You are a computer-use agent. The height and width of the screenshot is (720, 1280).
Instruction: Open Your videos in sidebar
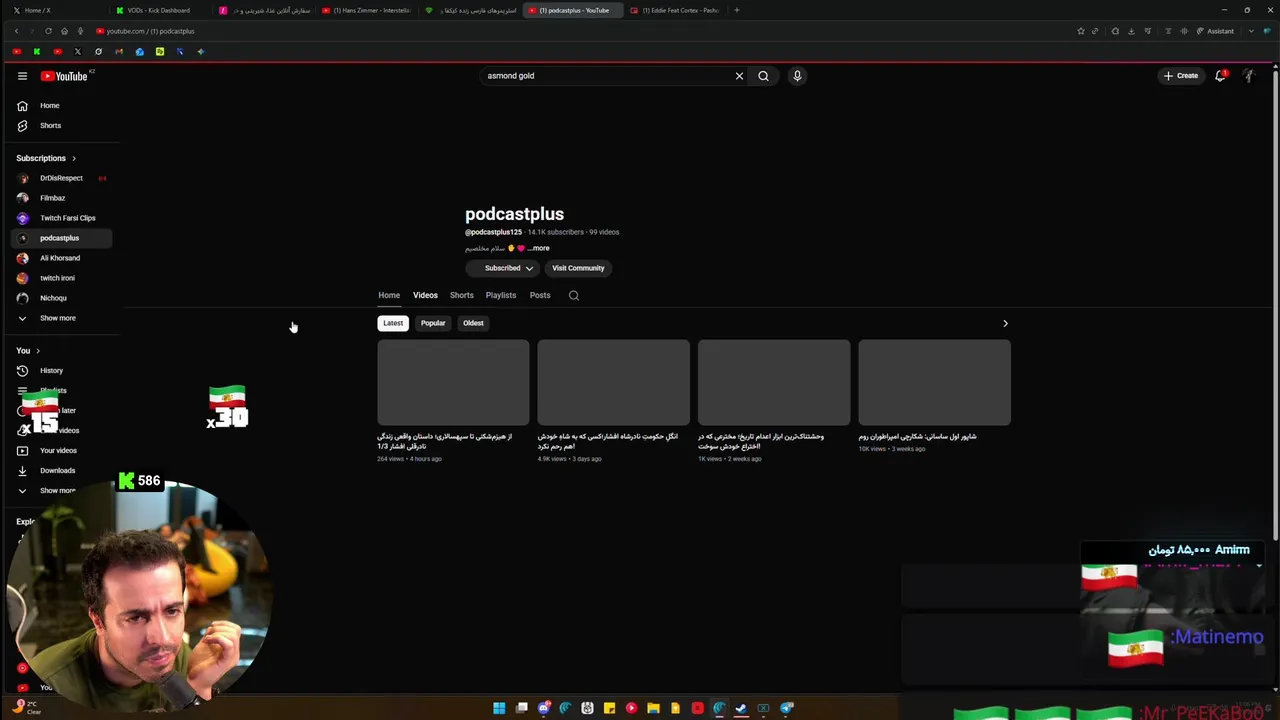(x=61, y=450)
